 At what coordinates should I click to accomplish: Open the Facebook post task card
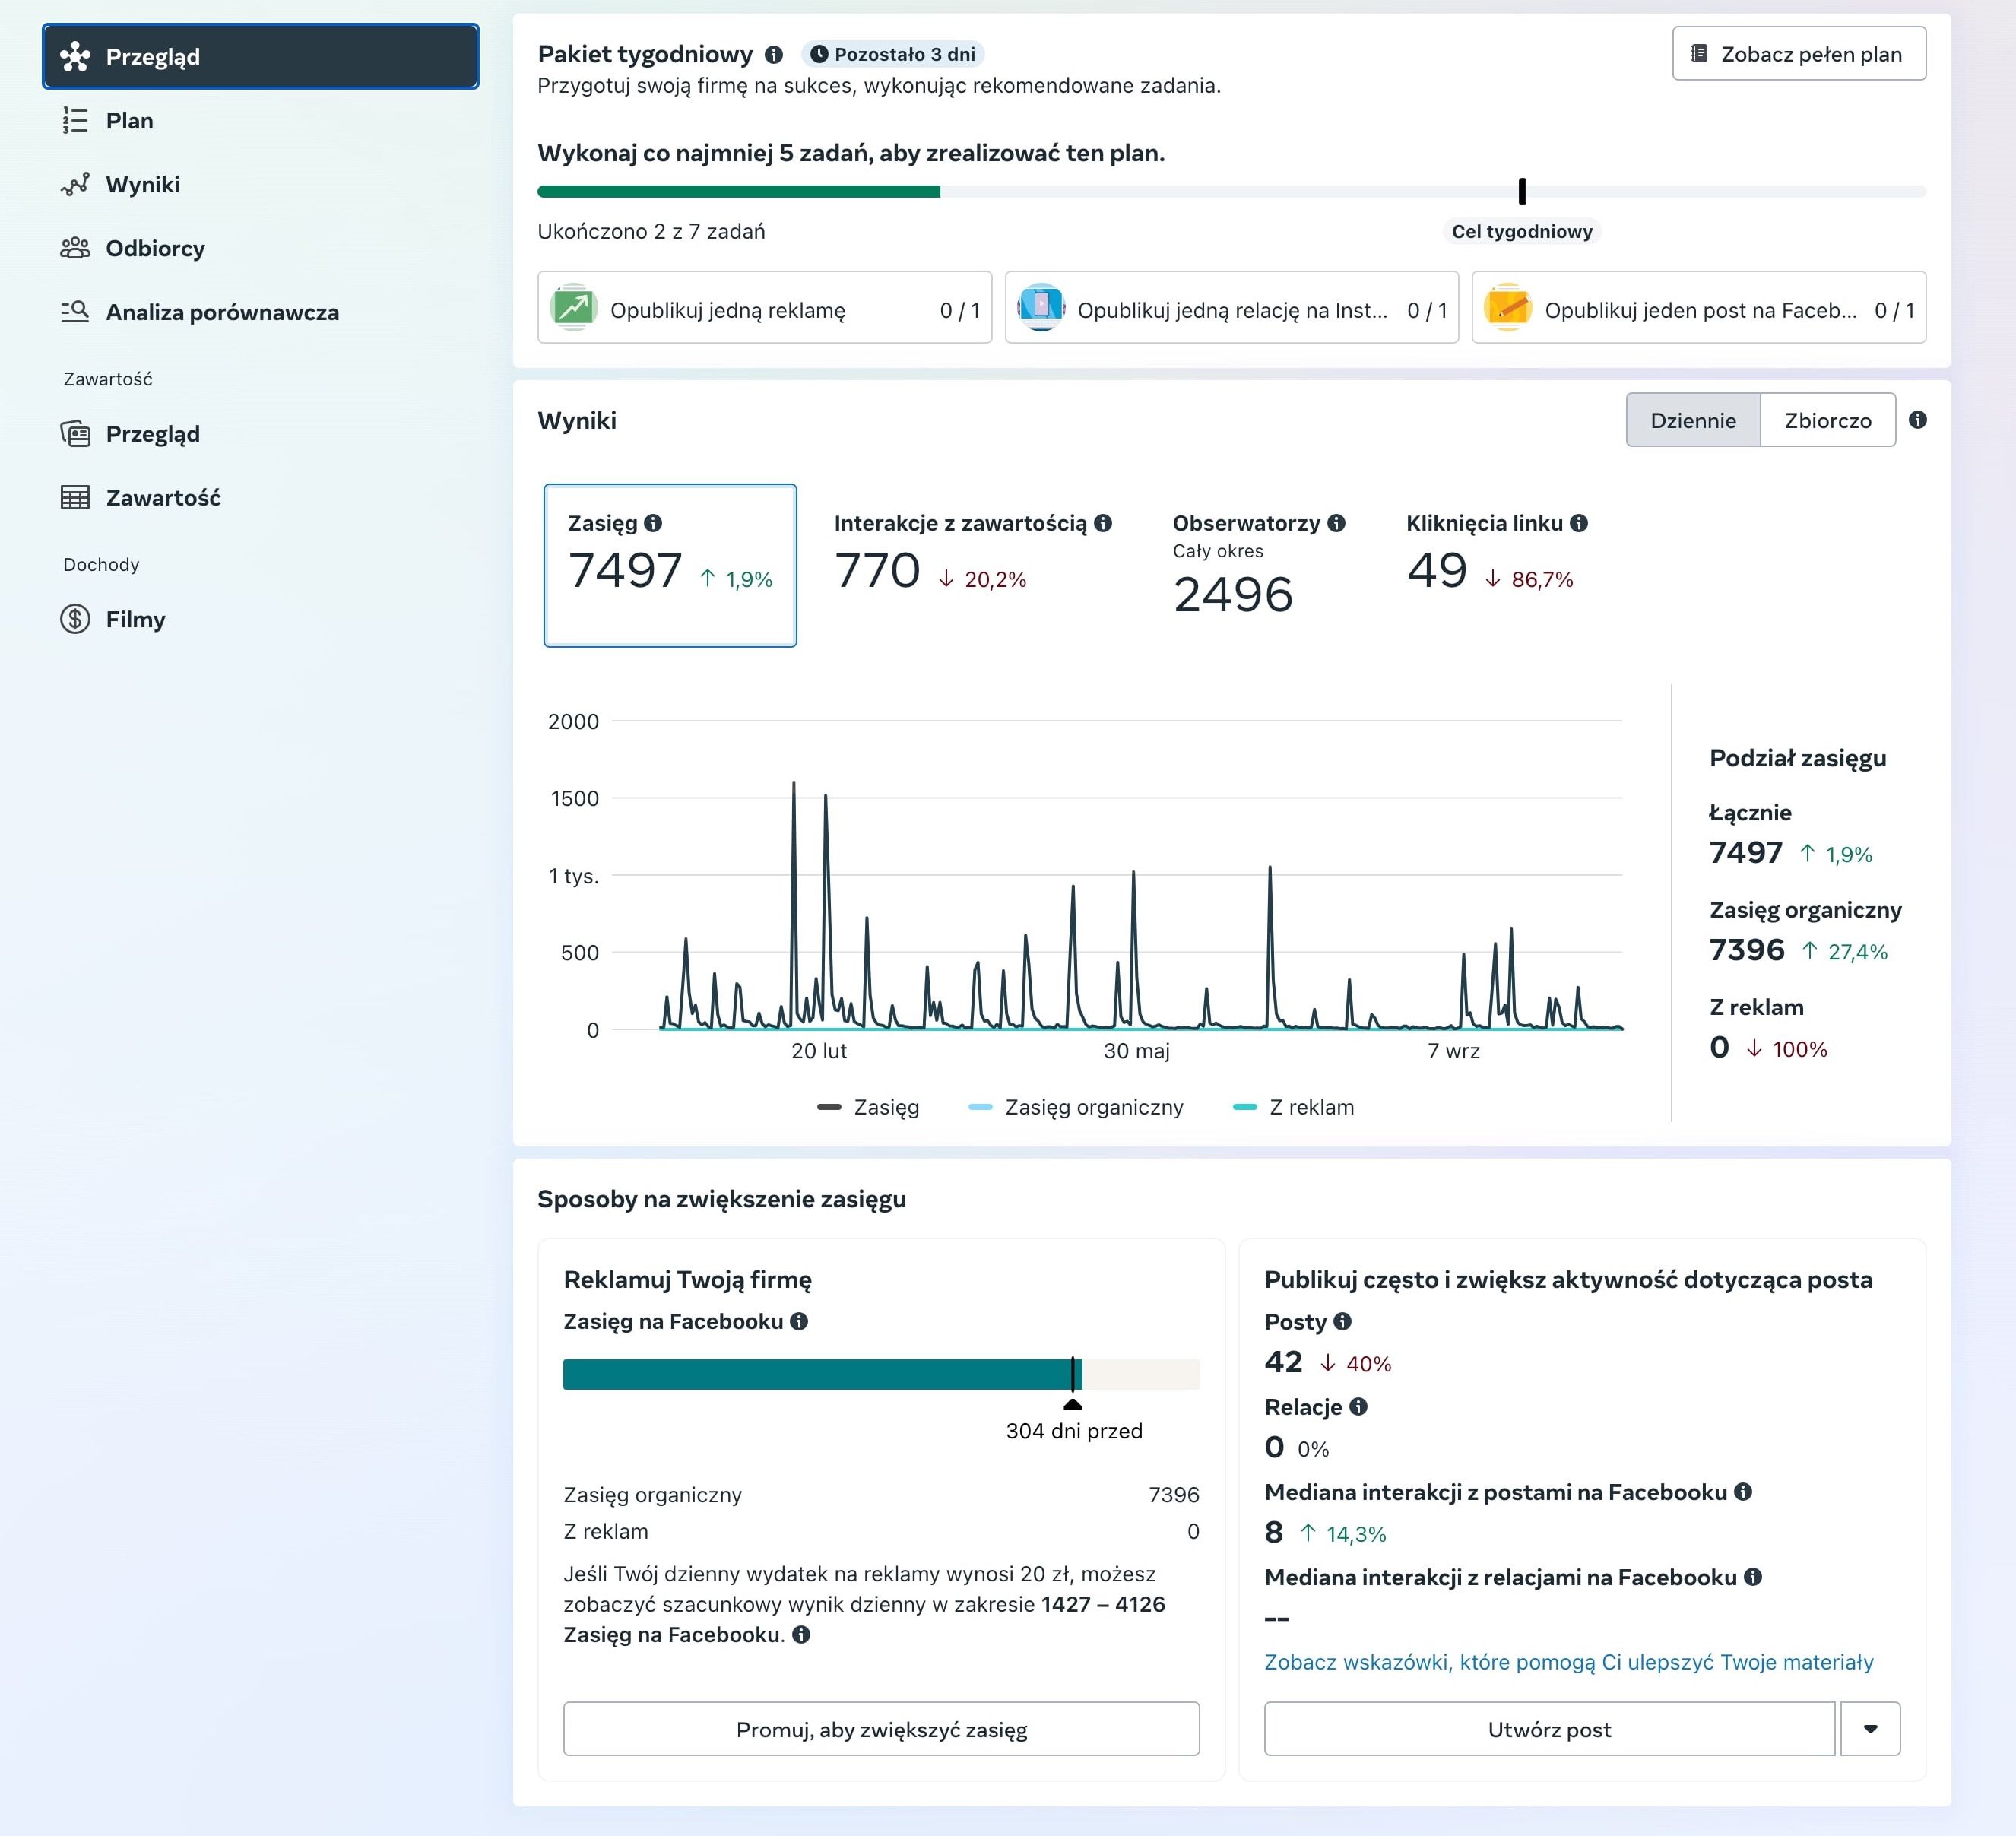[x=1698, y=308]
